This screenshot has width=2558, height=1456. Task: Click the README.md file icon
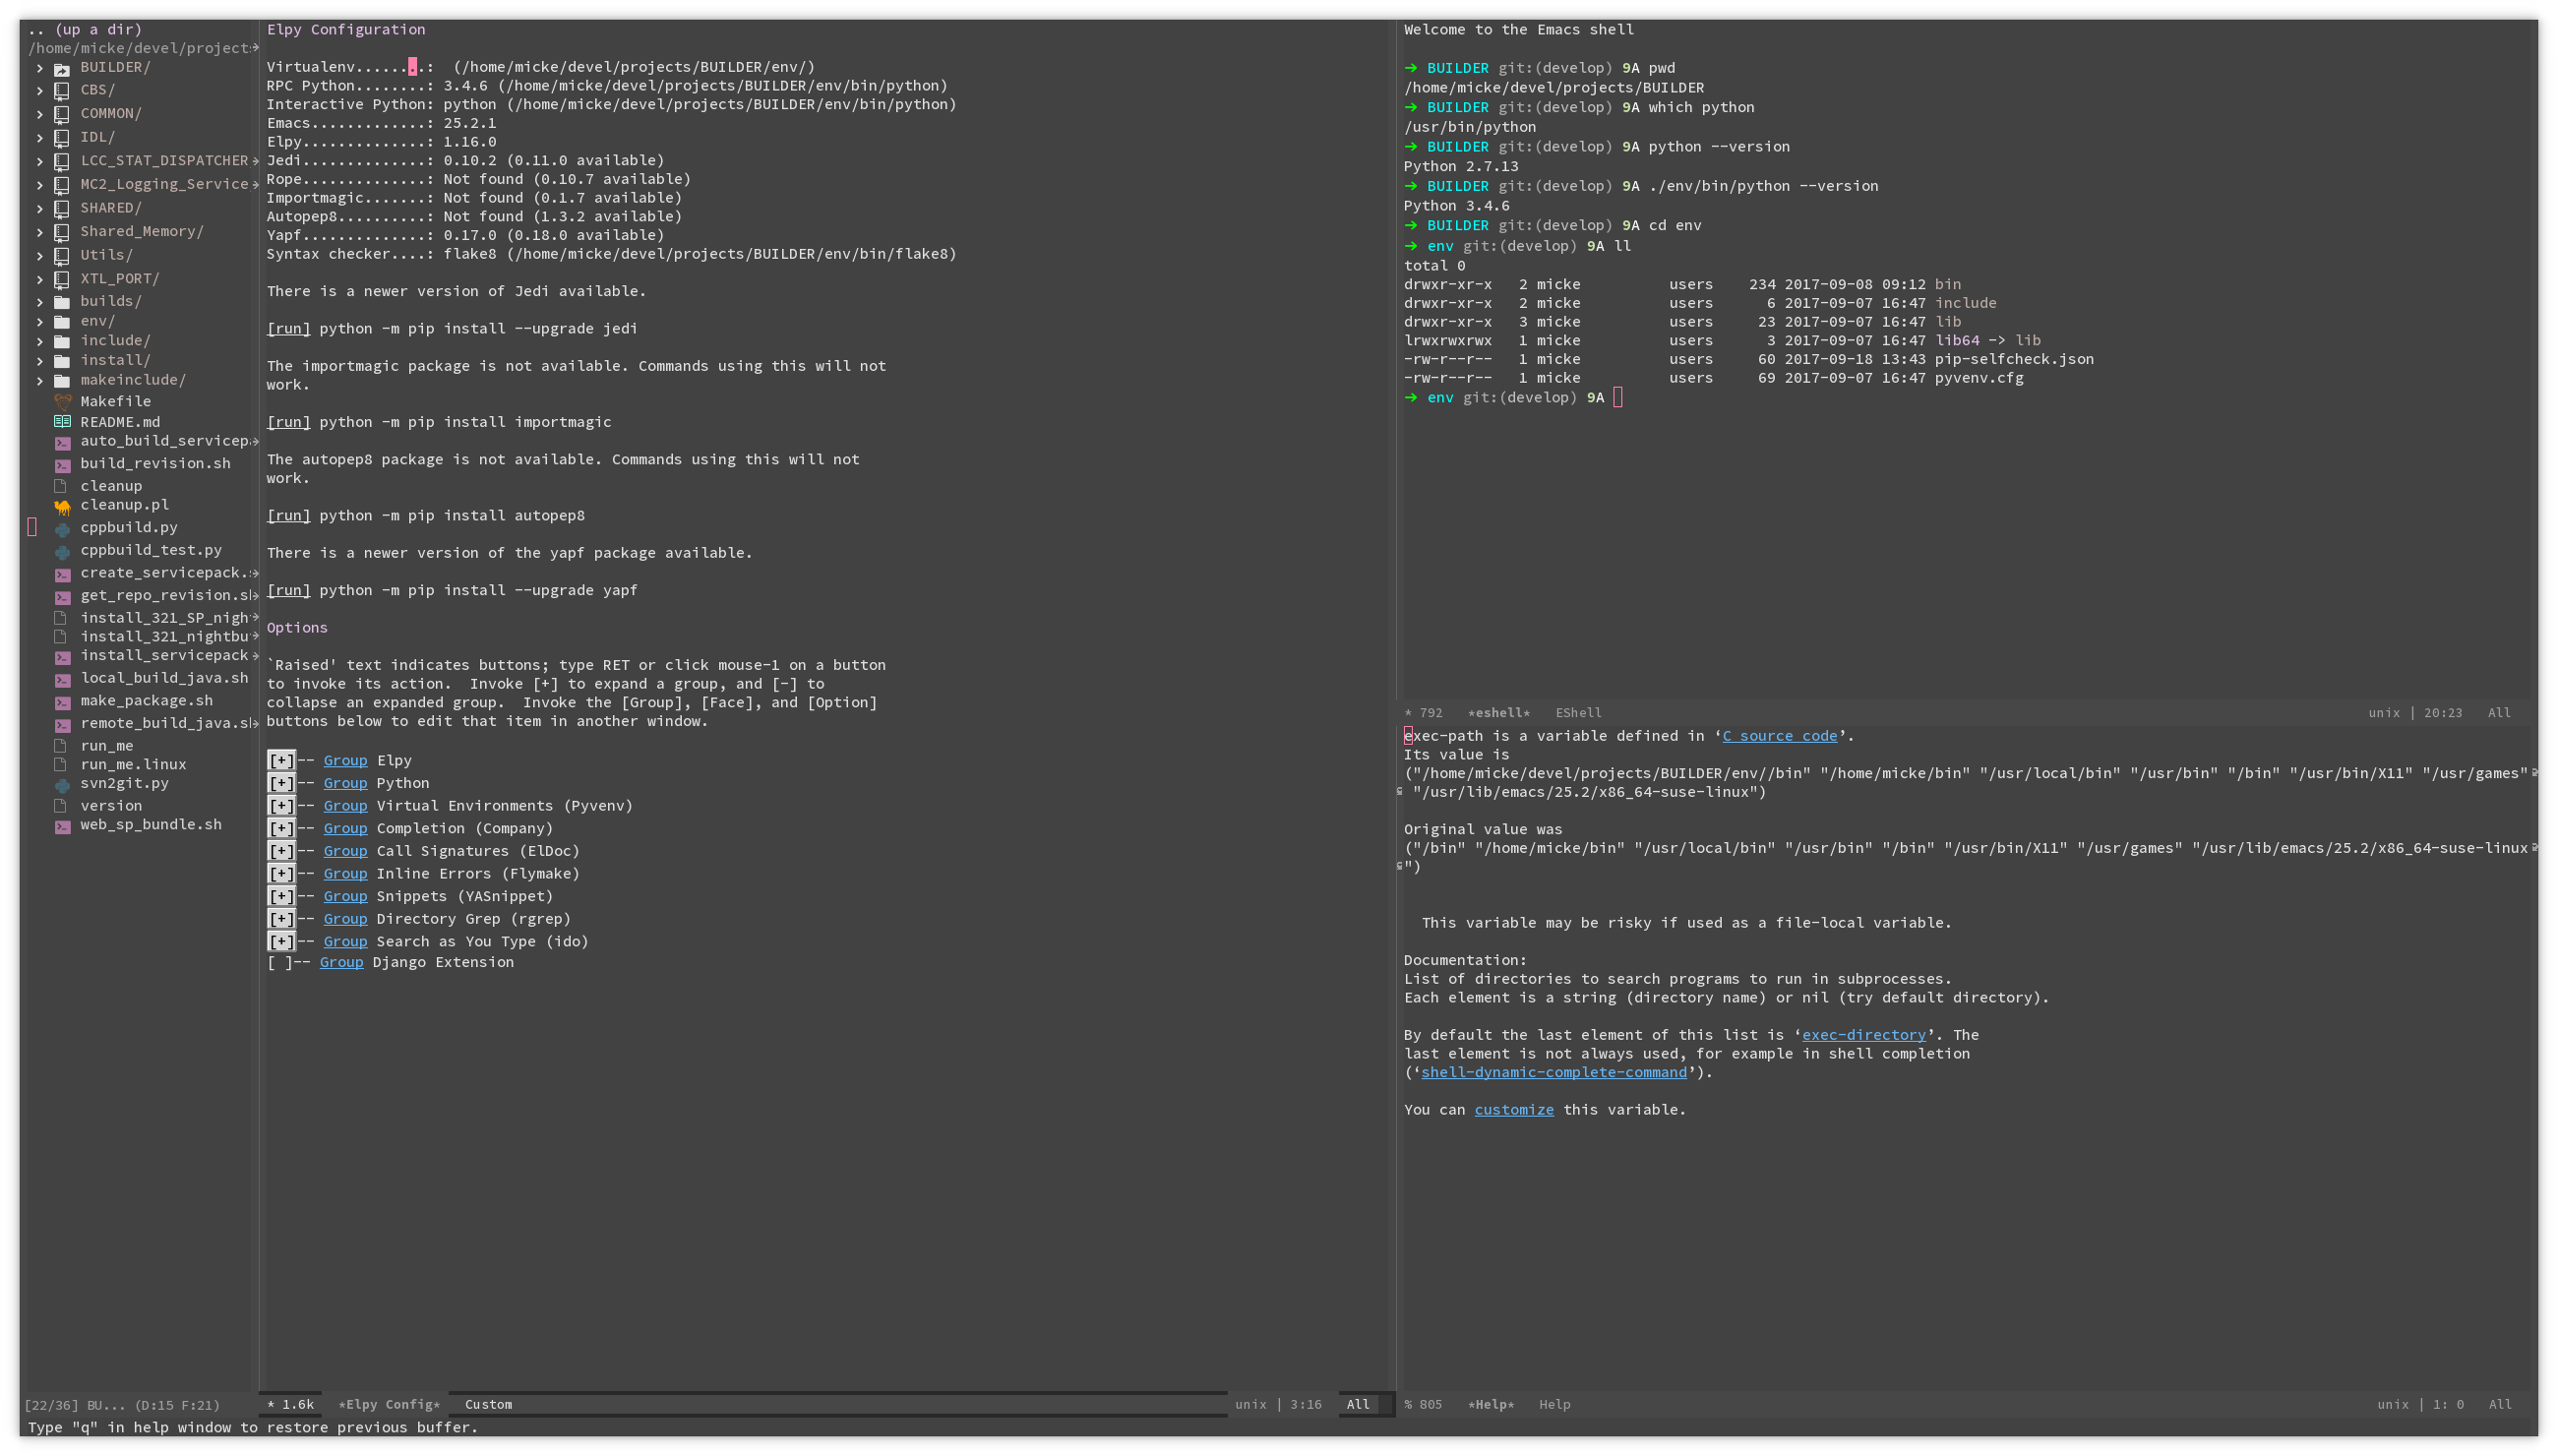coord(62,421)
